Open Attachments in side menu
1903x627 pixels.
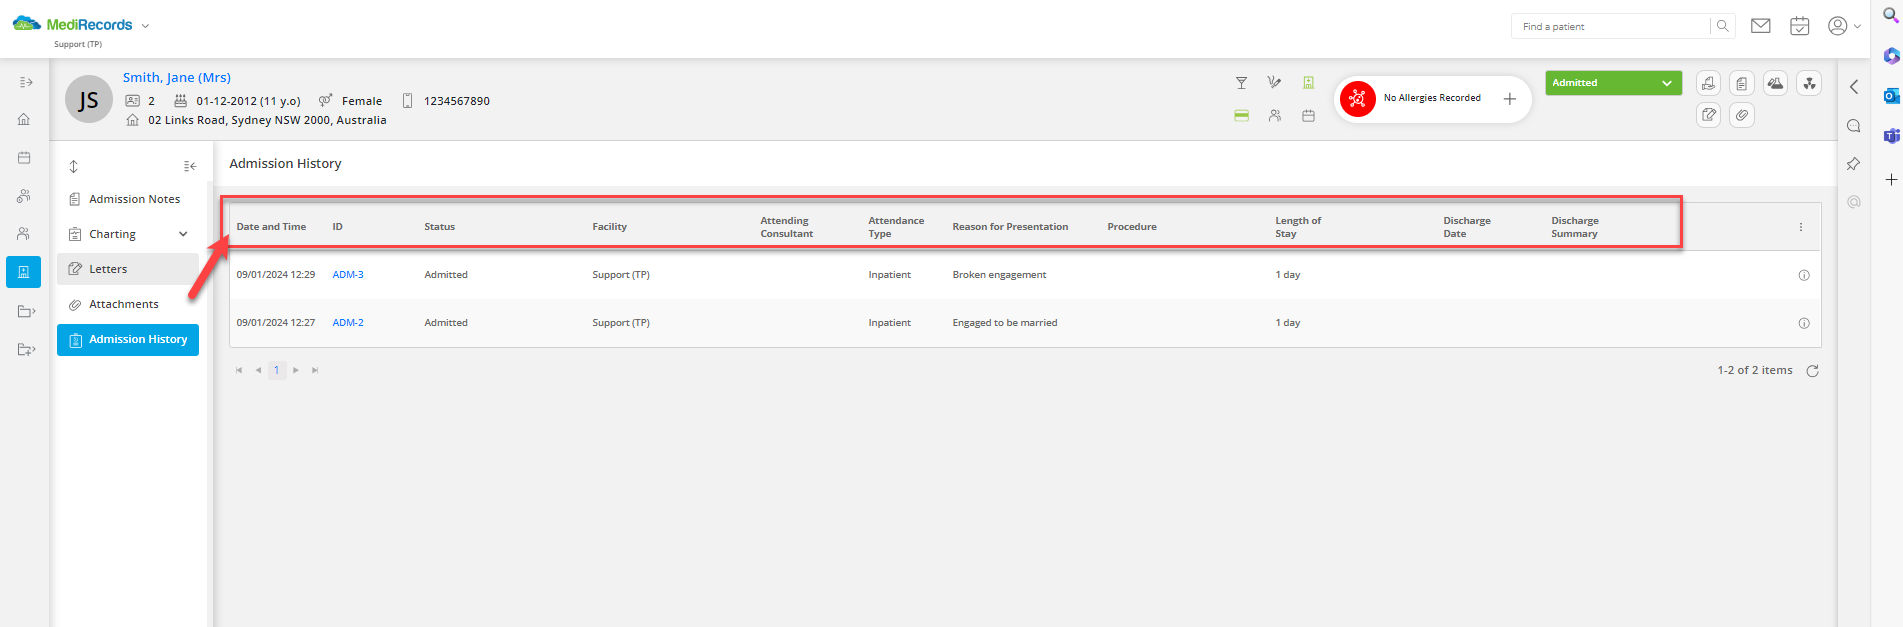(x=128, y=304)
